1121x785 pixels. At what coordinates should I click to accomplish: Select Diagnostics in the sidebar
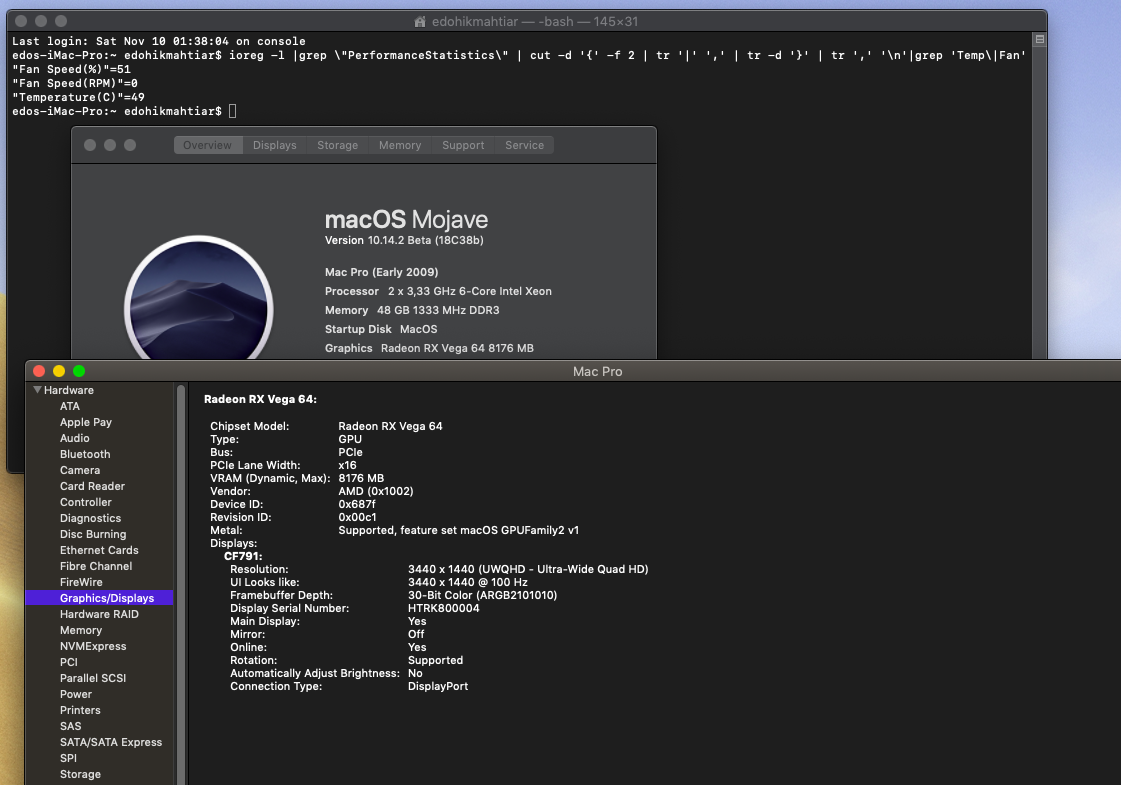pyautogui.click(x=90, y=518)
